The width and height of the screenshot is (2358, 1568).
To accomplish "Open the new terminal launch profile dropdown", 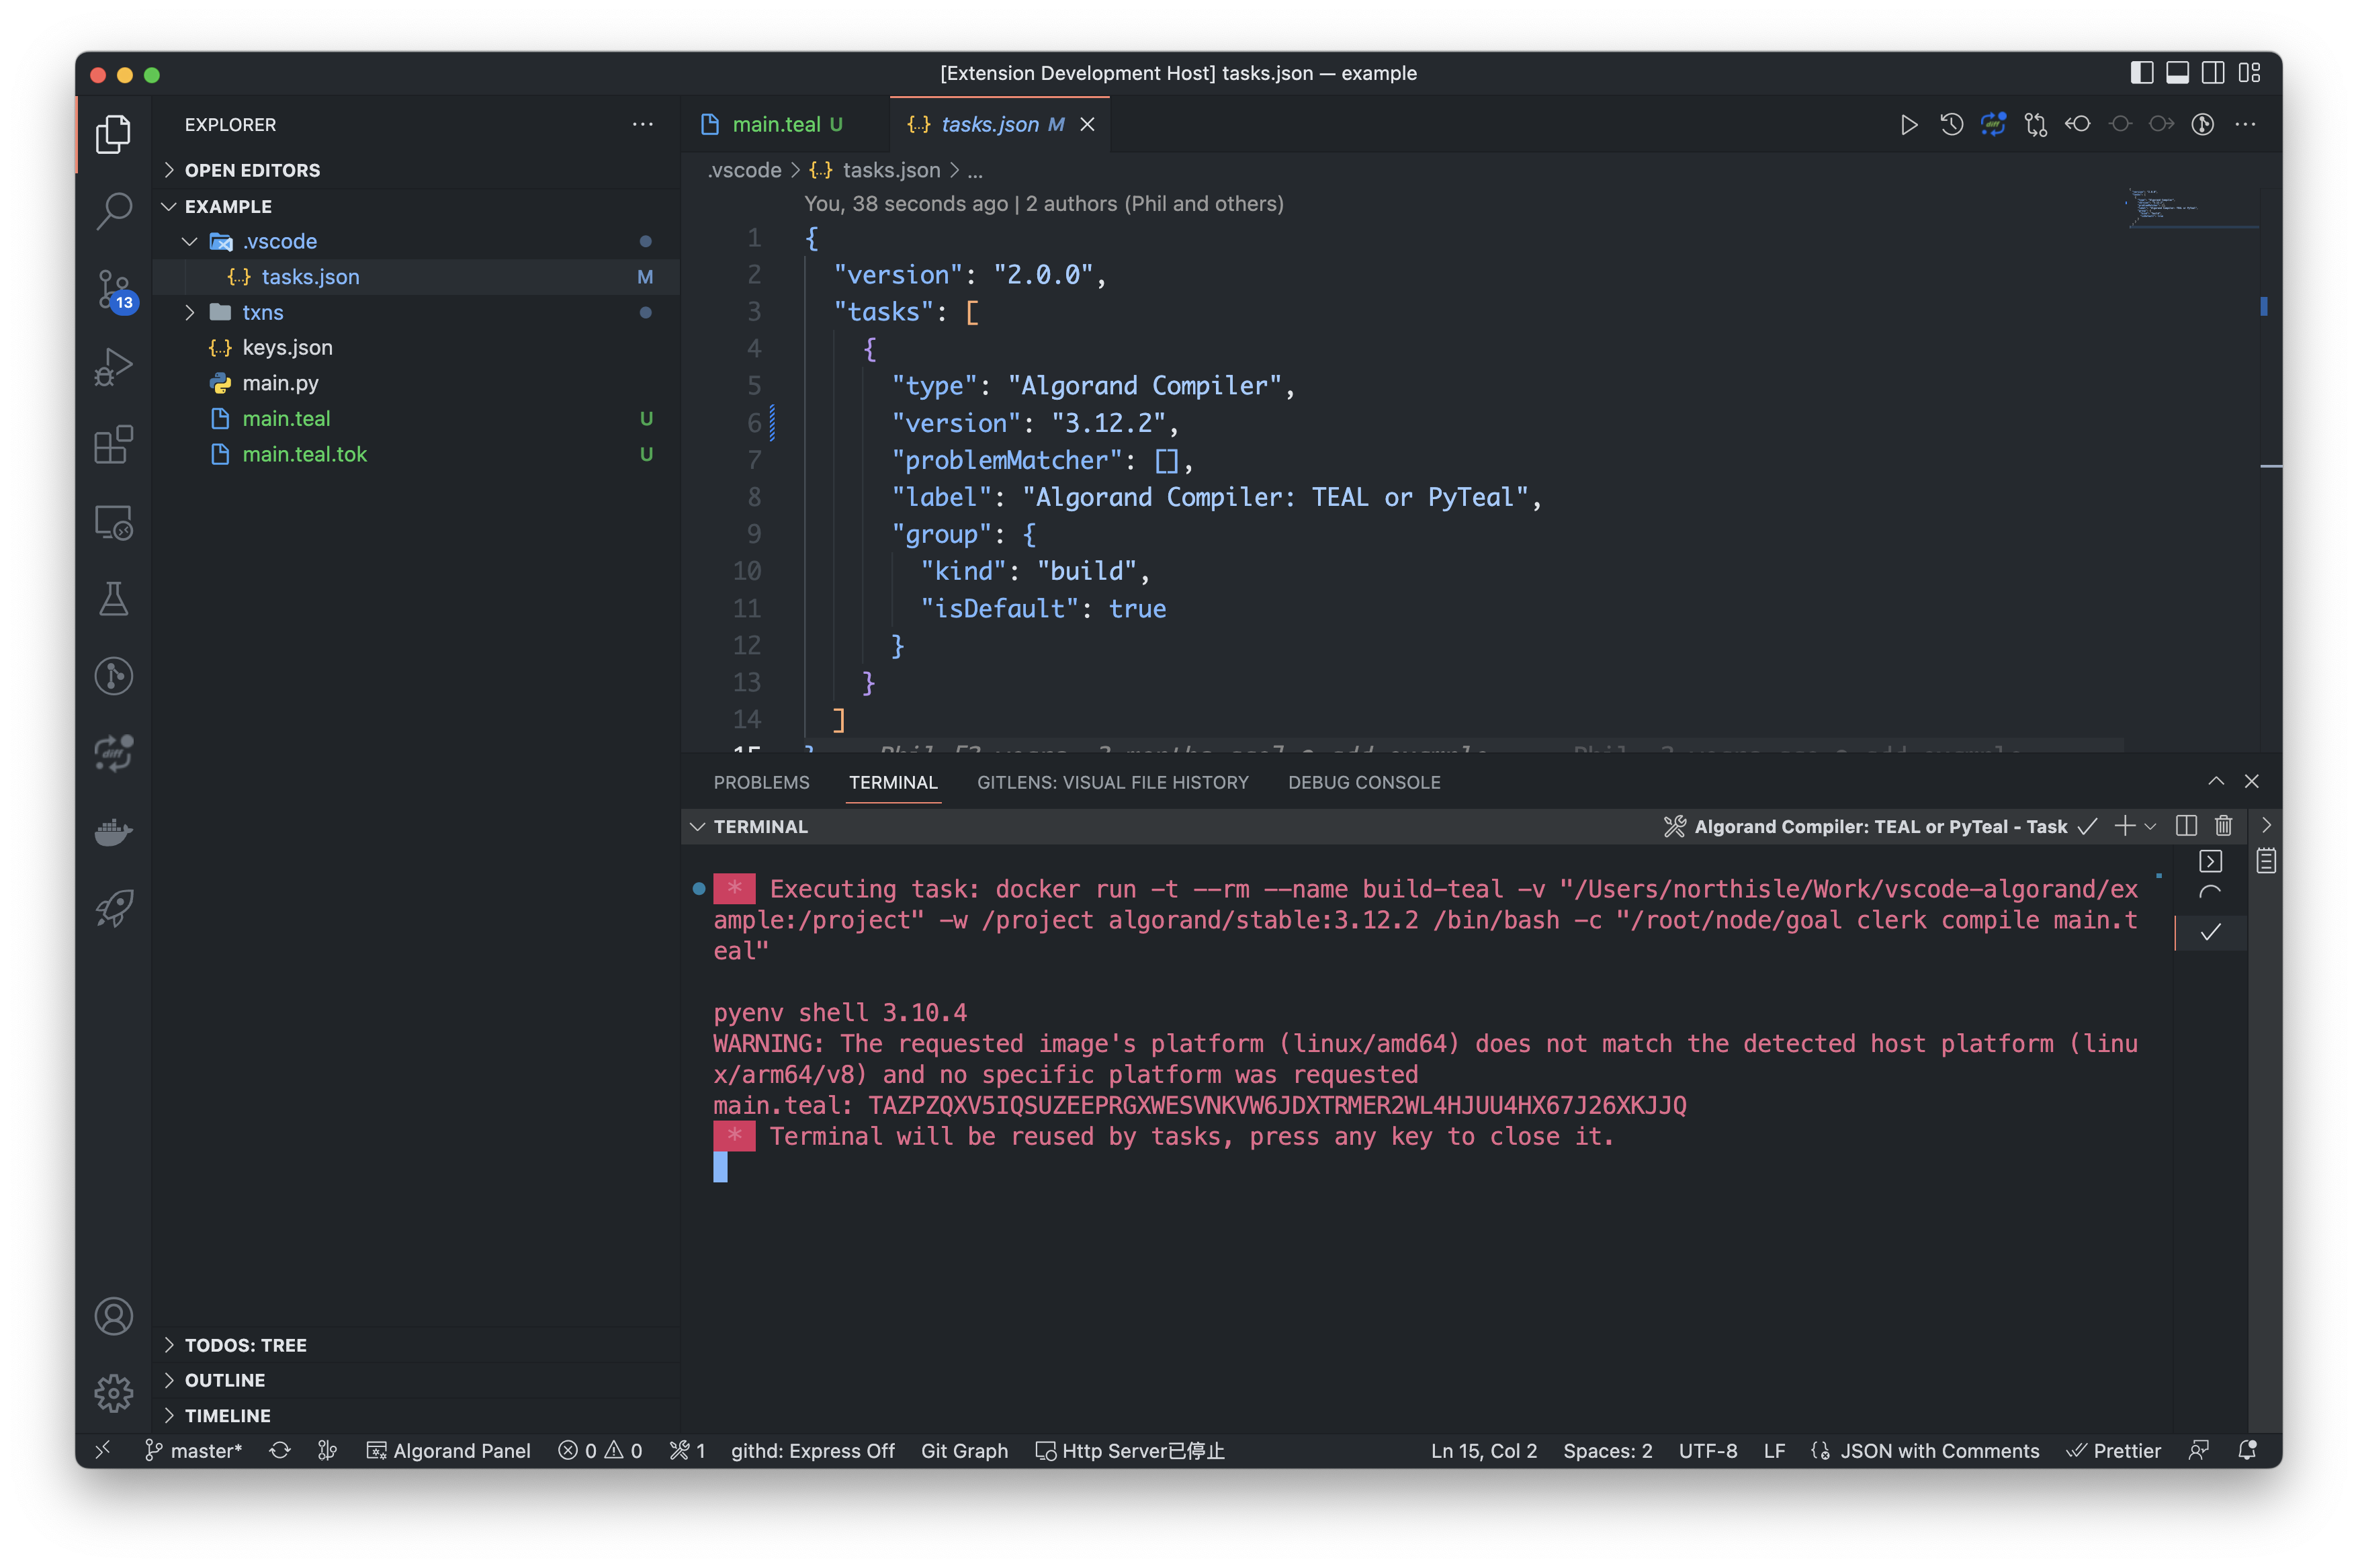I will pos(2151,826).
